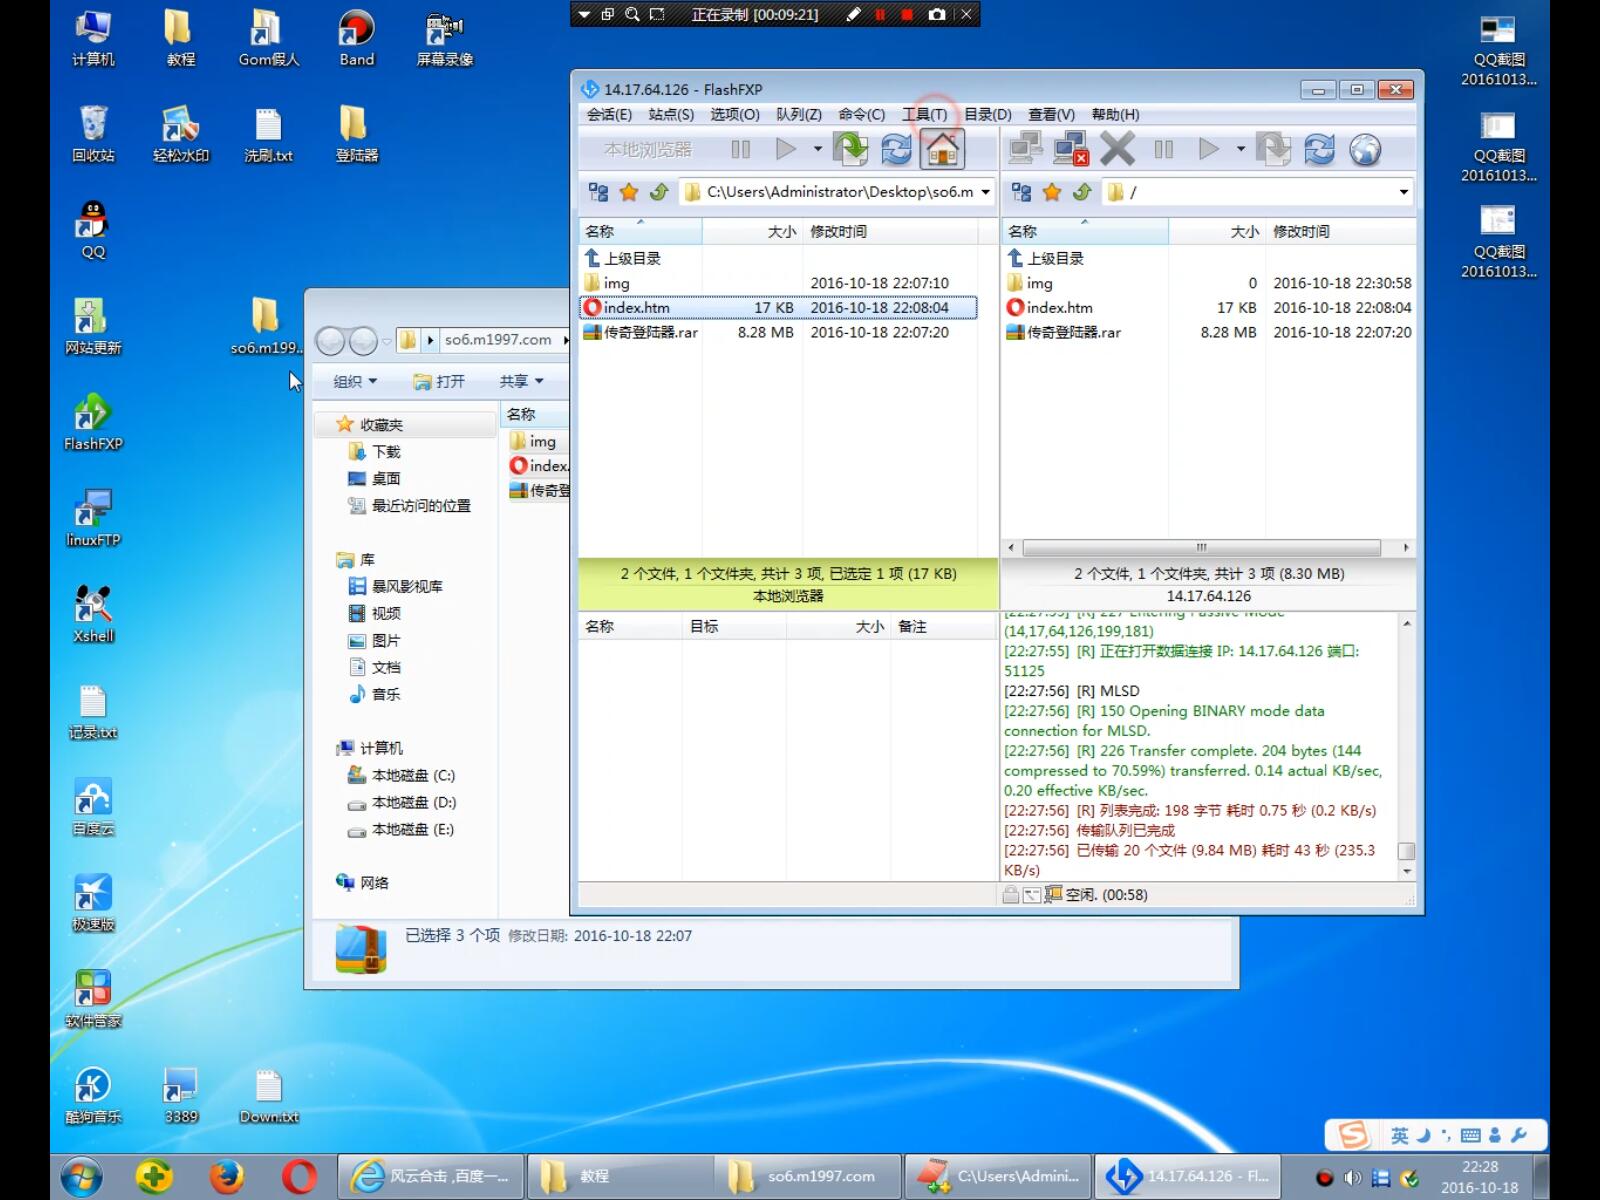Pause the local pane transfer

[x=740, y=149]
